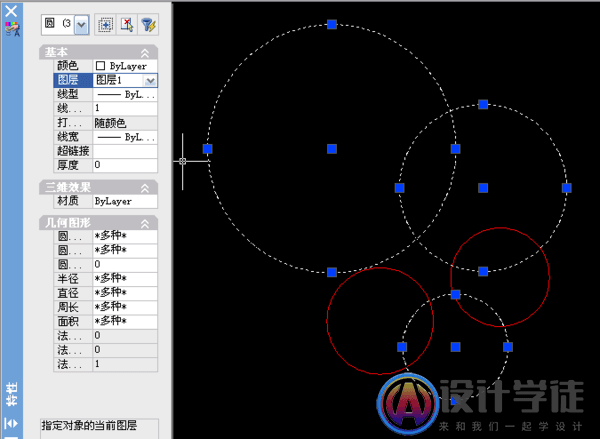The image size is (600, 439).
Task: Click the 厚度 value field
Action: coord(125,165)
